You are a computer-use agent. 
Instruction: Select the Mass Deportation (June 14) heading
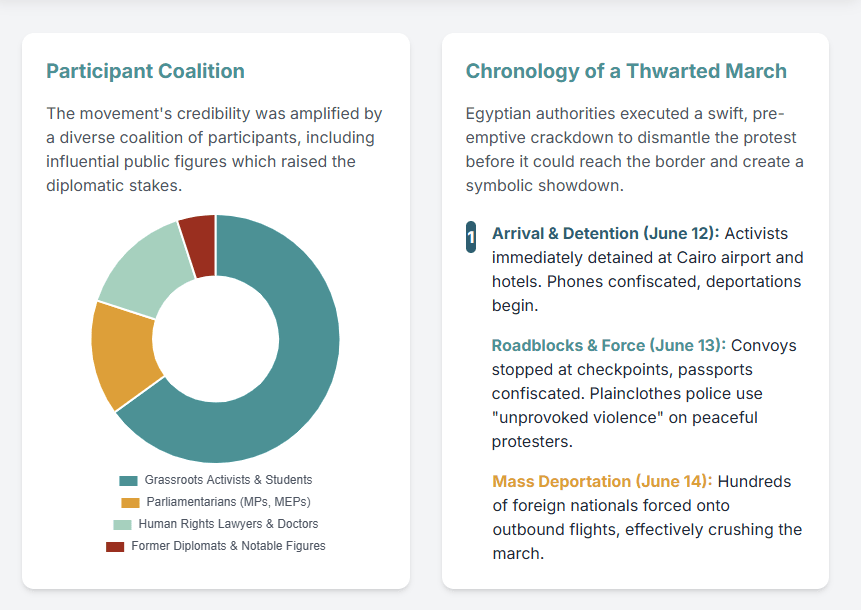click(602, 481)
